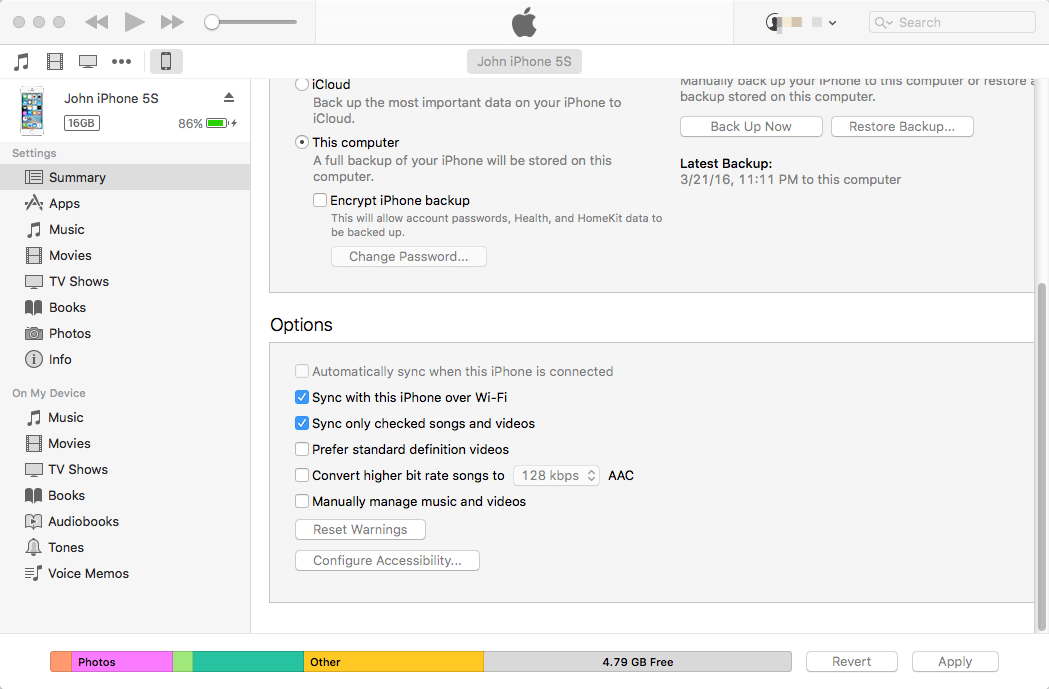This screenshot has height=689, width=1049.
Task: Click the orange Audio storage segment
Action: (61, 662)
